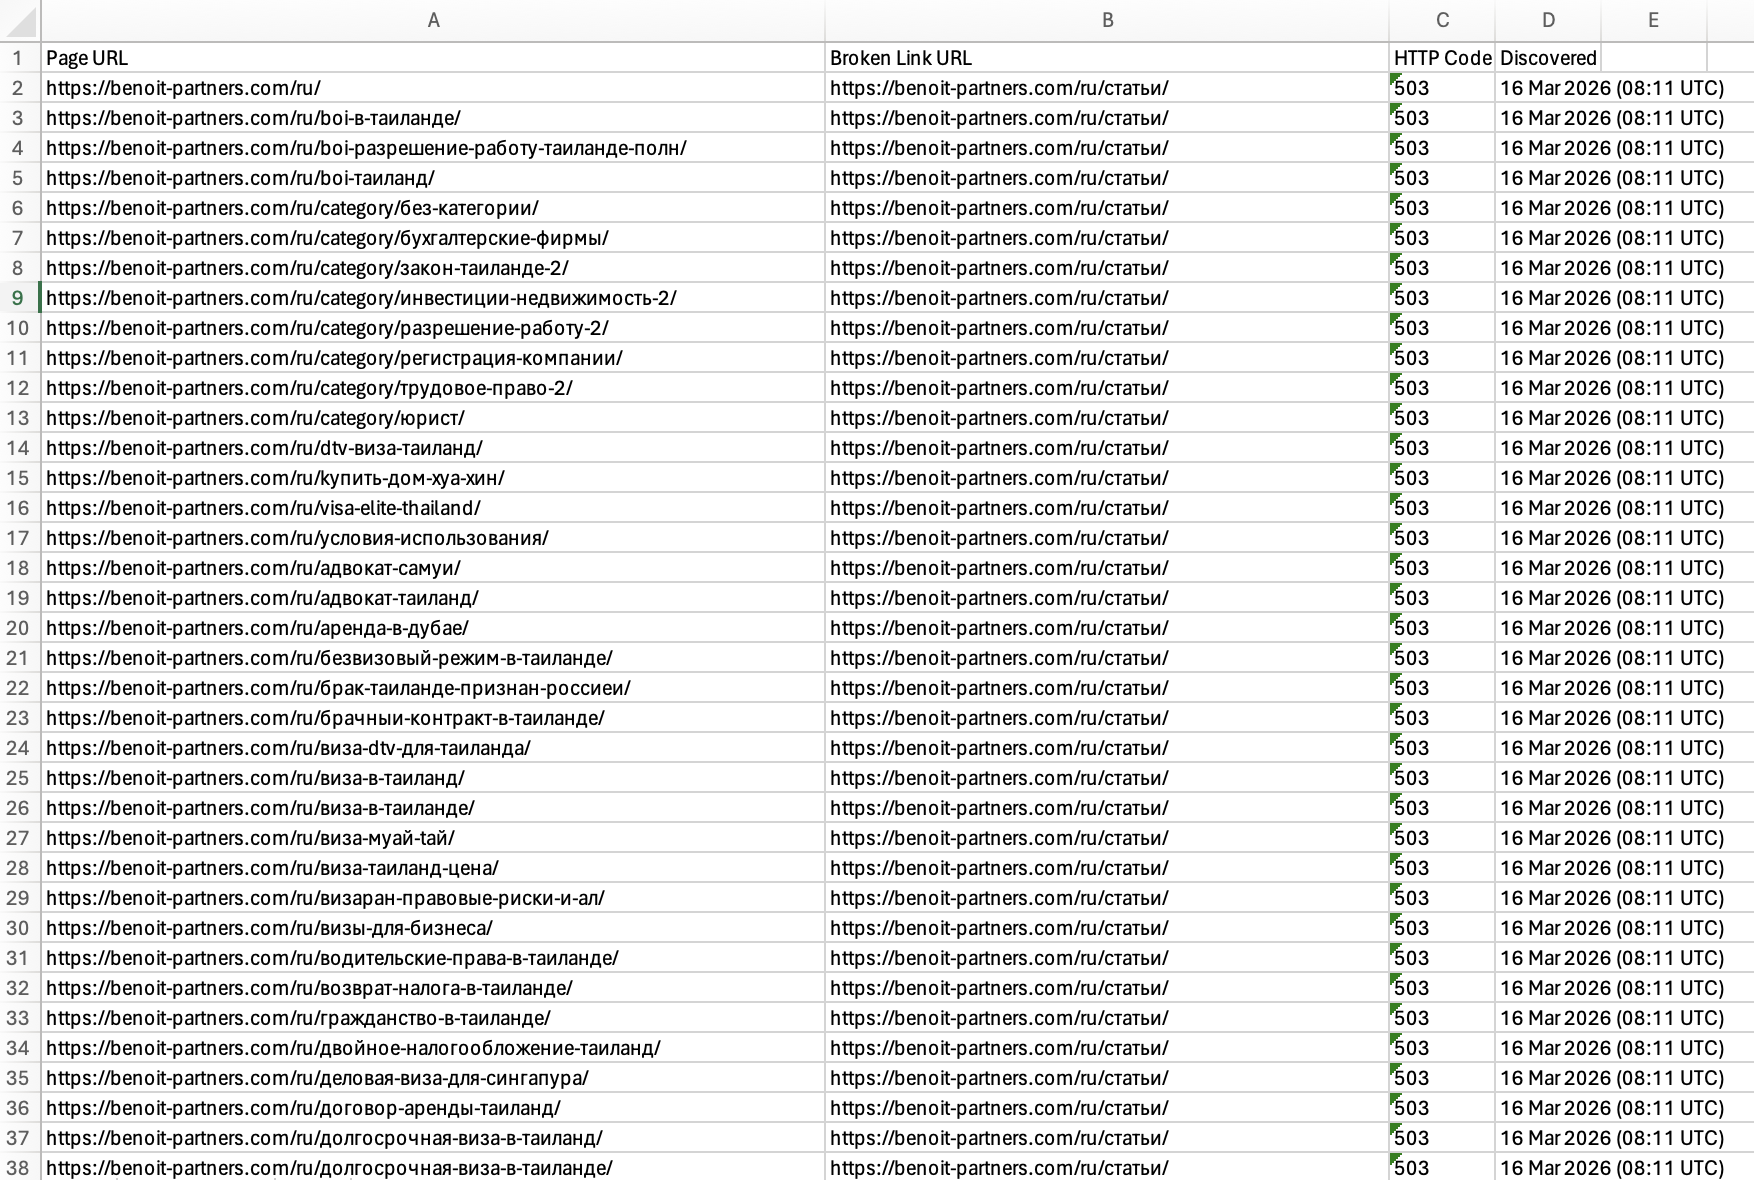Select the cell ending "category/юрист/"
Viewport: 1754px width, 1180px height.
coord(433,418)
